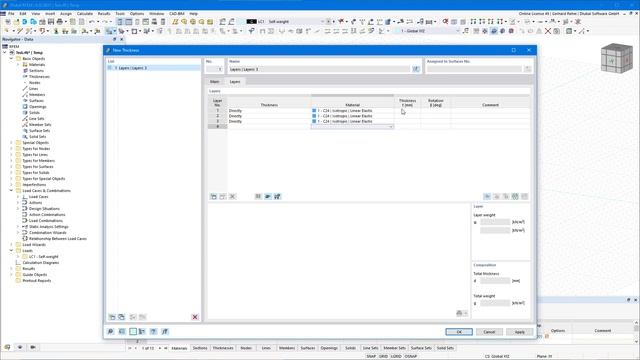This screenshot has width=640, height=360.
Task: Click the delete row icon below the layers table
Action: [232, 196]
